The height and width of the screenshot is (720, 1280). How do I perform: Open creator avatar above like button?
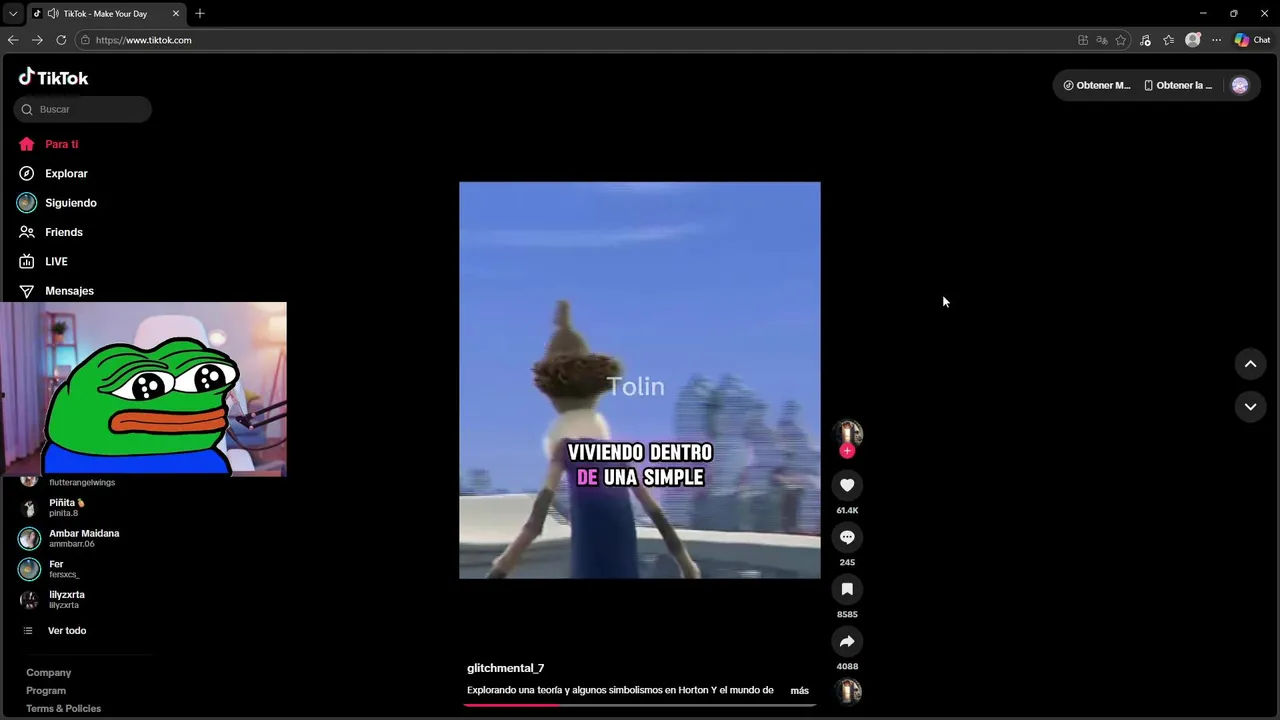(x=847, y=432)
